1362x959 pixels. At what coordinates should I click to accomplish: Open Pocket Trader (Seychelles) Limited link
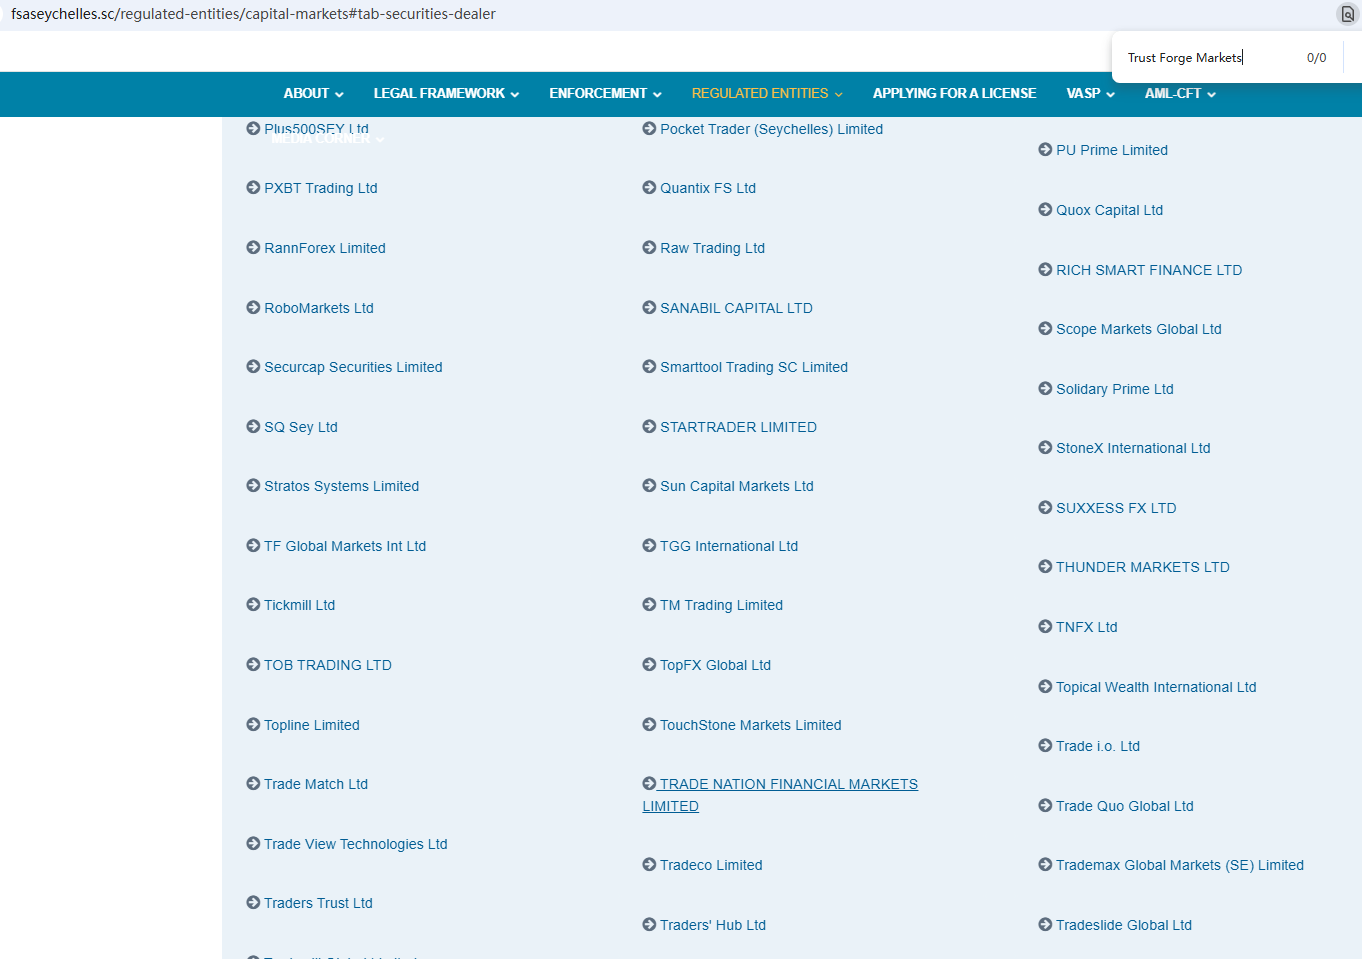coord(771,129)
